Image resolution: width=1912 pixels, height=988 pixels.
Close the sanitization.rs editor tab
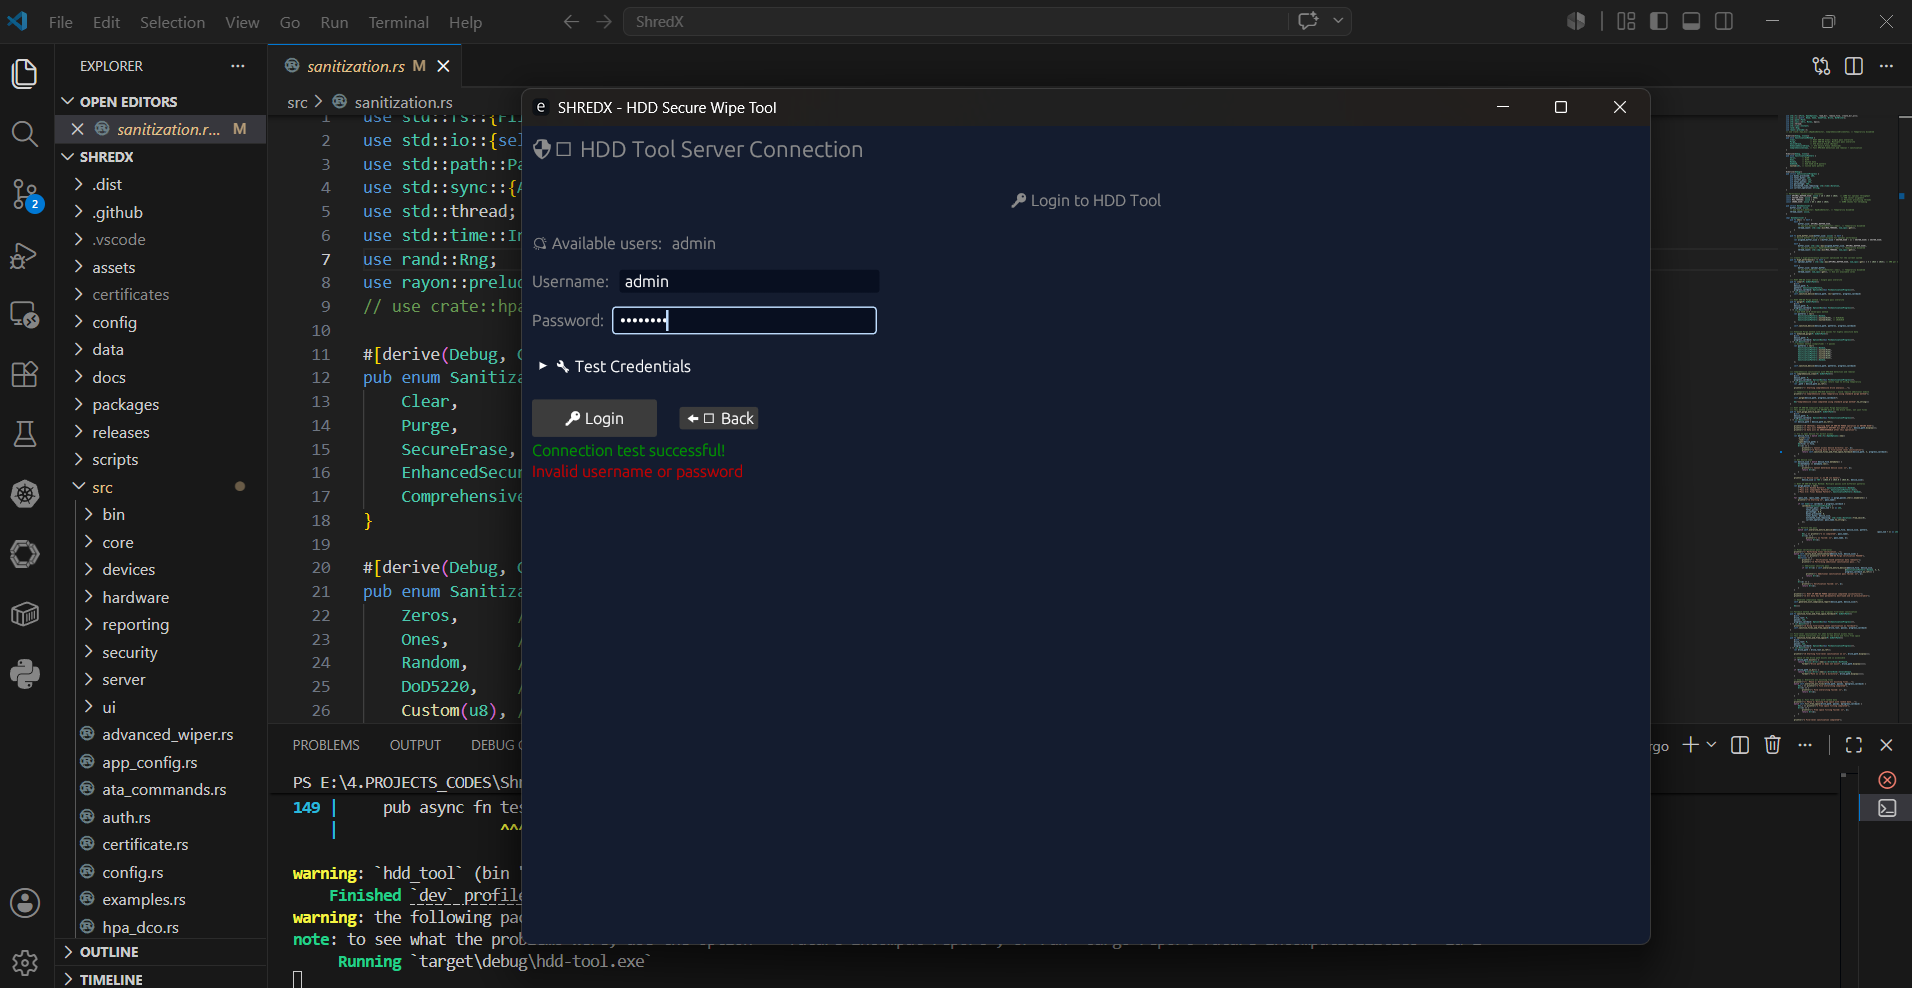pos(443,66)
